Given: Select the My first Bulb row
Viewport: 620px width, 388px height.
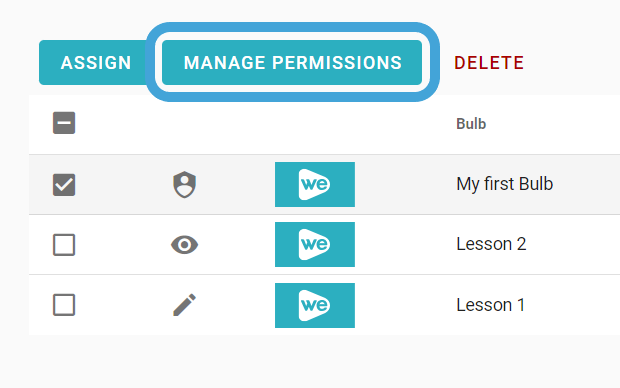Looking at the screenshot, I should click(324, 185).
